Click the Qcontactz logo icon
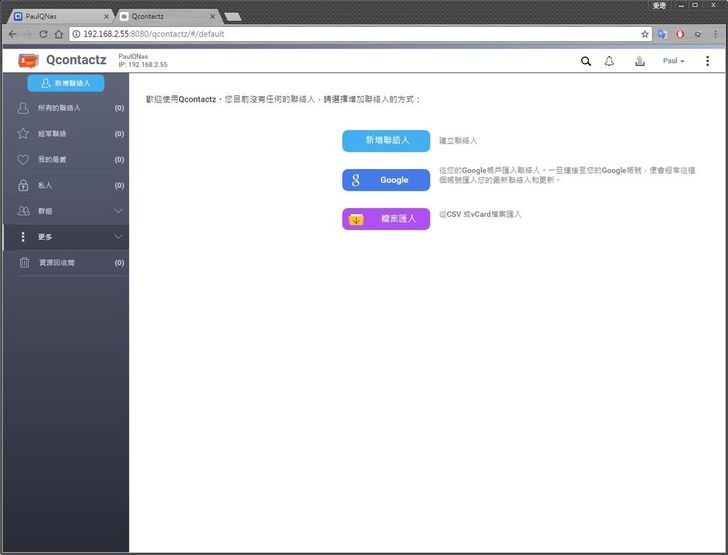 [28, 61]
